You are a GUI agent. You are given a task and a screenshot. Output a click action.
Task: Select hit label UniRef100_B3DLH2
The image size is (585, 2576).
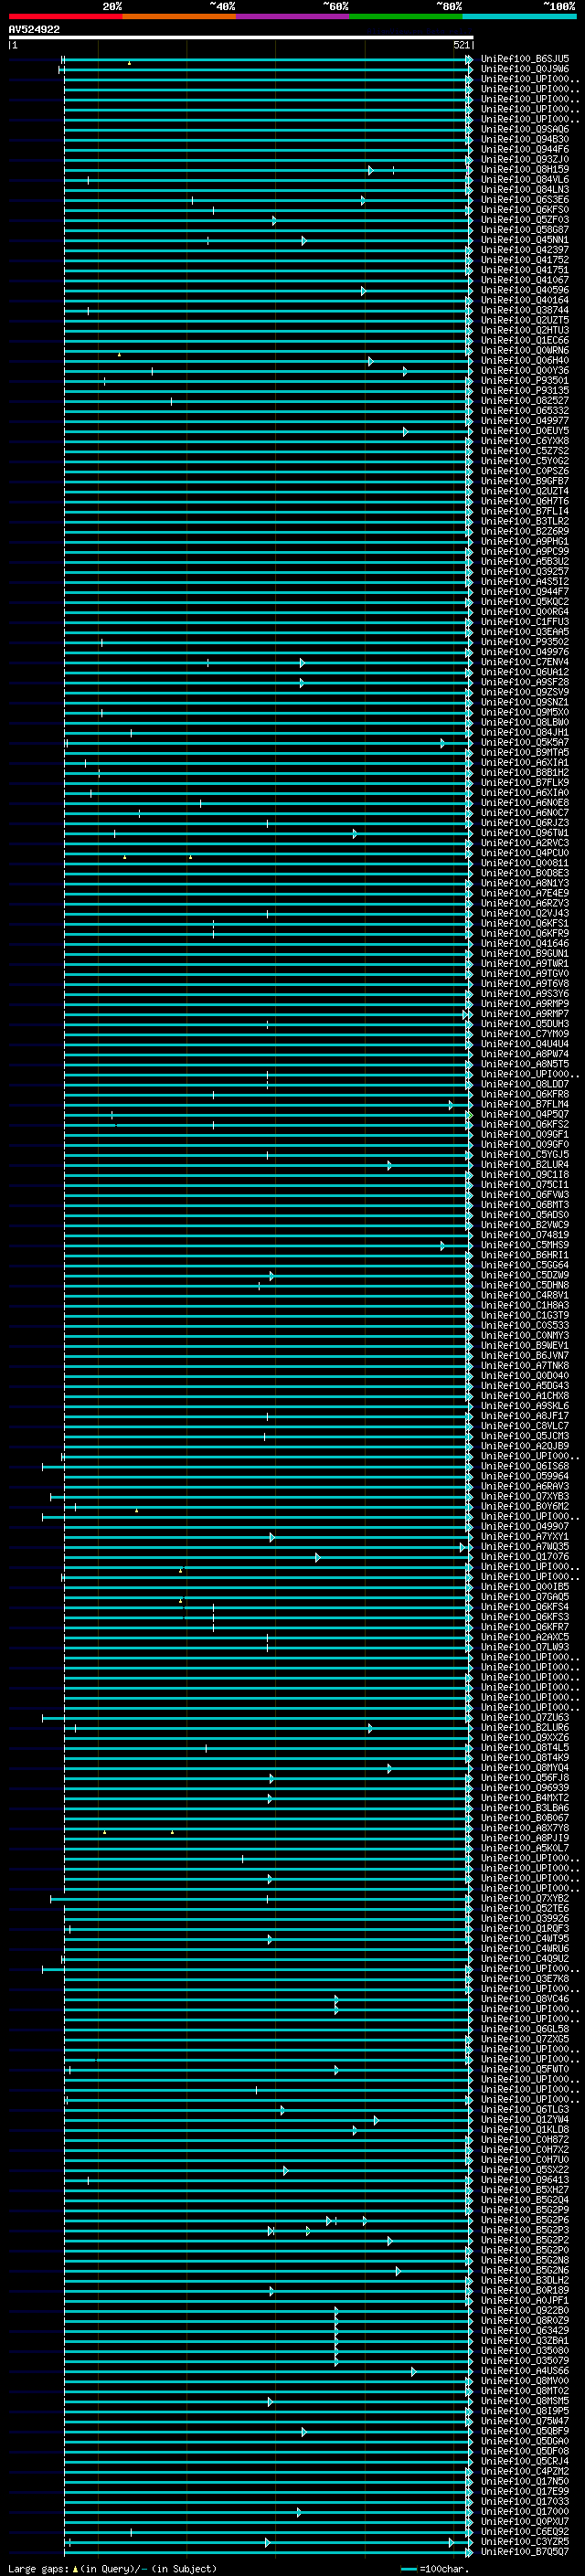524,2280
